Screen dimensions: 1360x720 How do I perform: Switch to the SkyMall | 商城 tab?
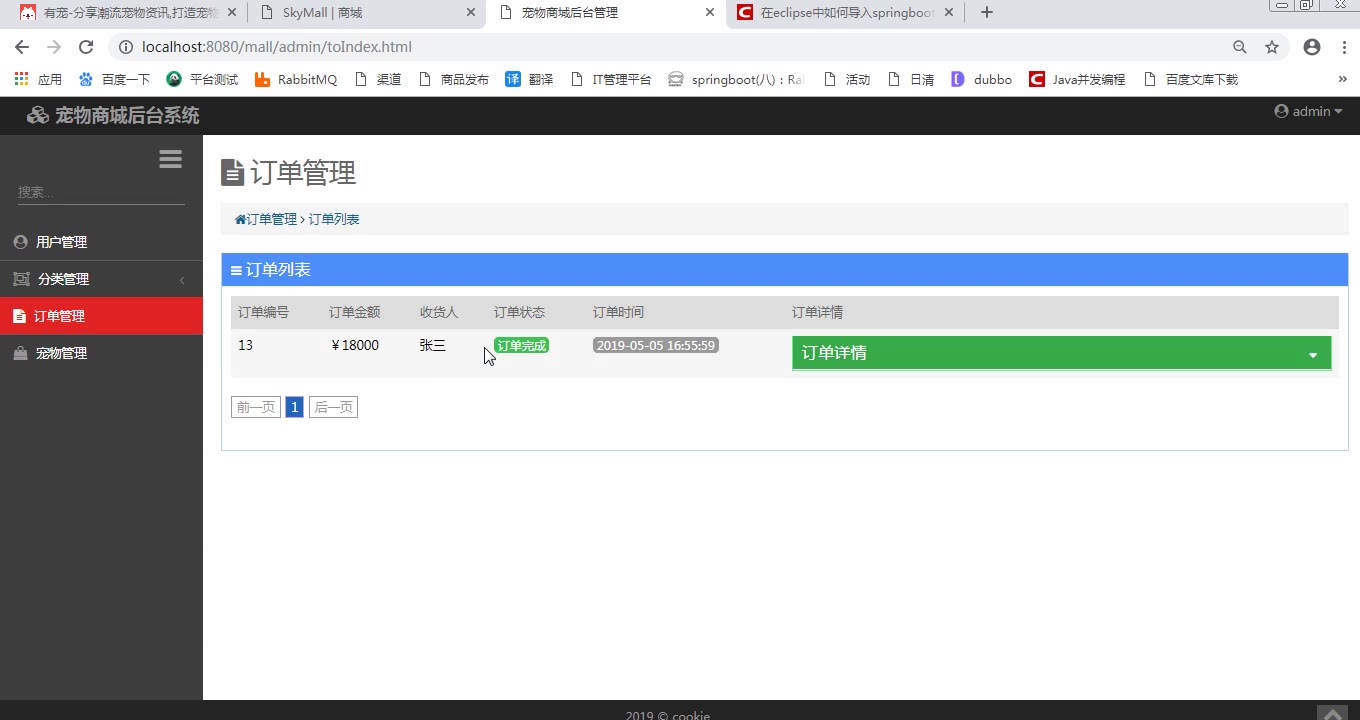coord(365,13)
